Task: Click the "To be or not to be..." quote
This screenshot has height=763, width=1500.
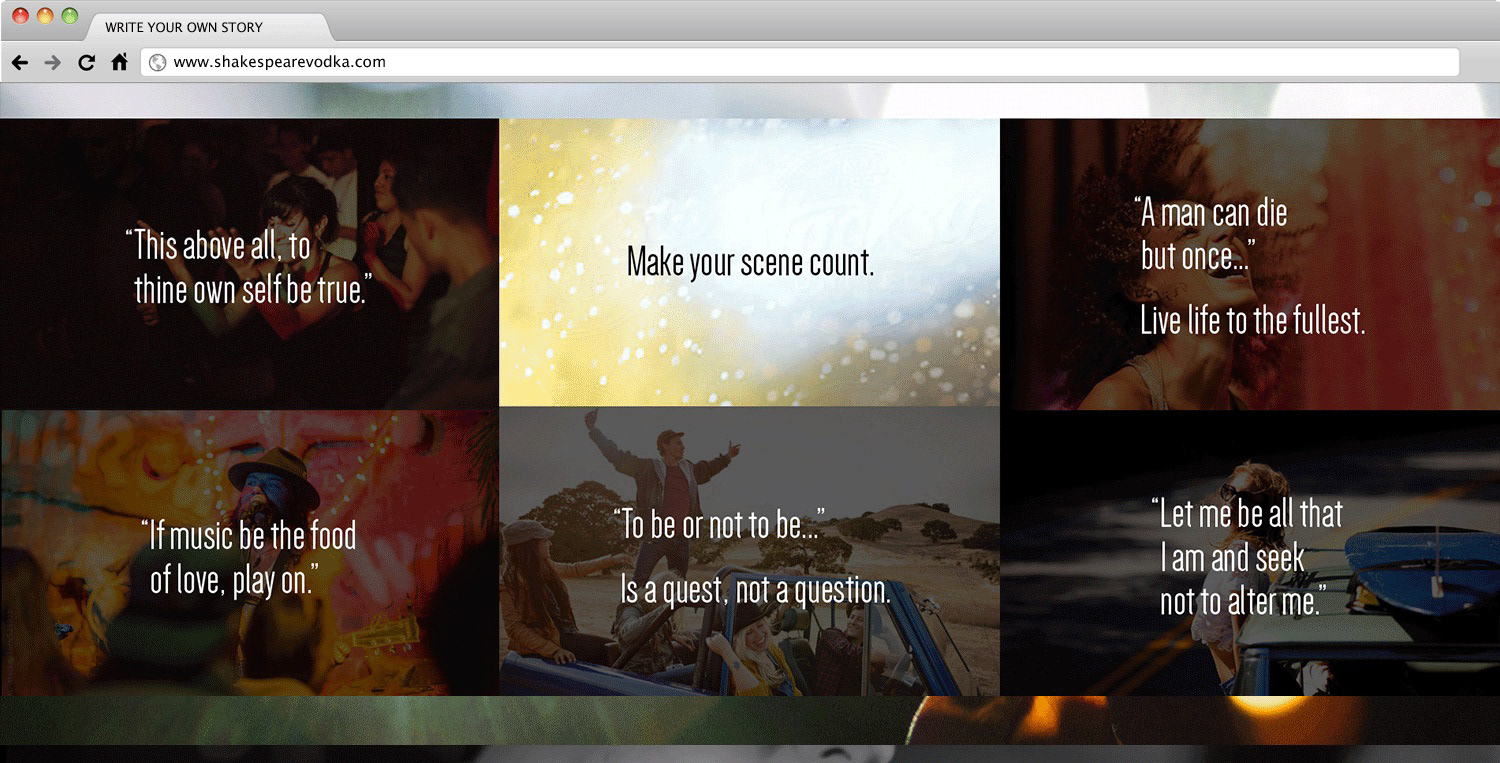Action: point(720,526)
